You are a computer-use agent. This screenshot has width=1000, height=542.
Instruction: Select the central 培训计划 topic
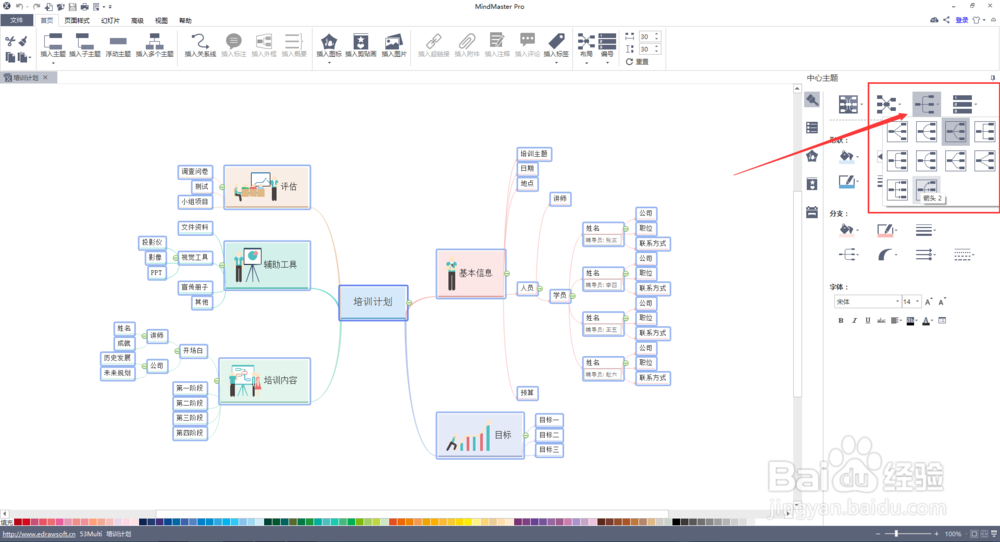pos(373,302)
